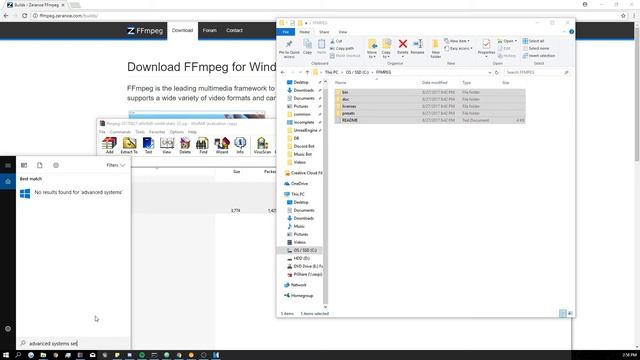Screen dimensions: 640x360
Task: Click Chrome's address bar URL
Action: click(69, 16)
